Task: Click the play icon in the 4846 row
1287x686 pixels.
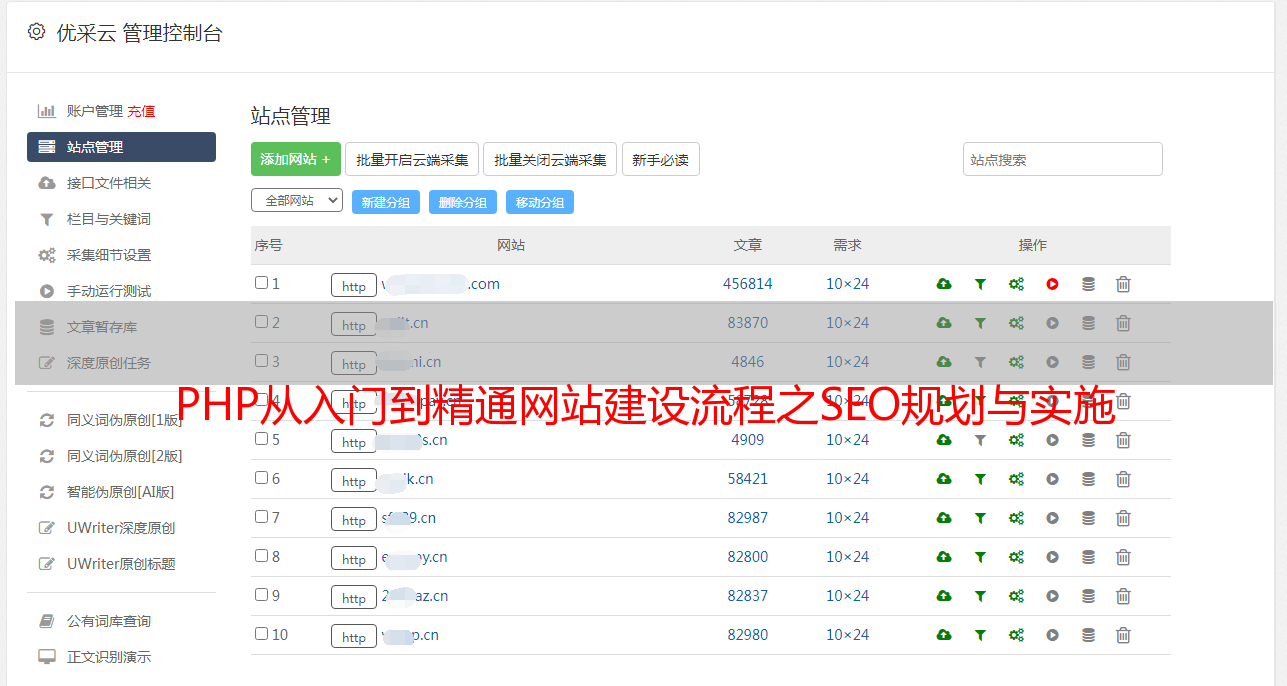Action: click(x=1052, y=362)
